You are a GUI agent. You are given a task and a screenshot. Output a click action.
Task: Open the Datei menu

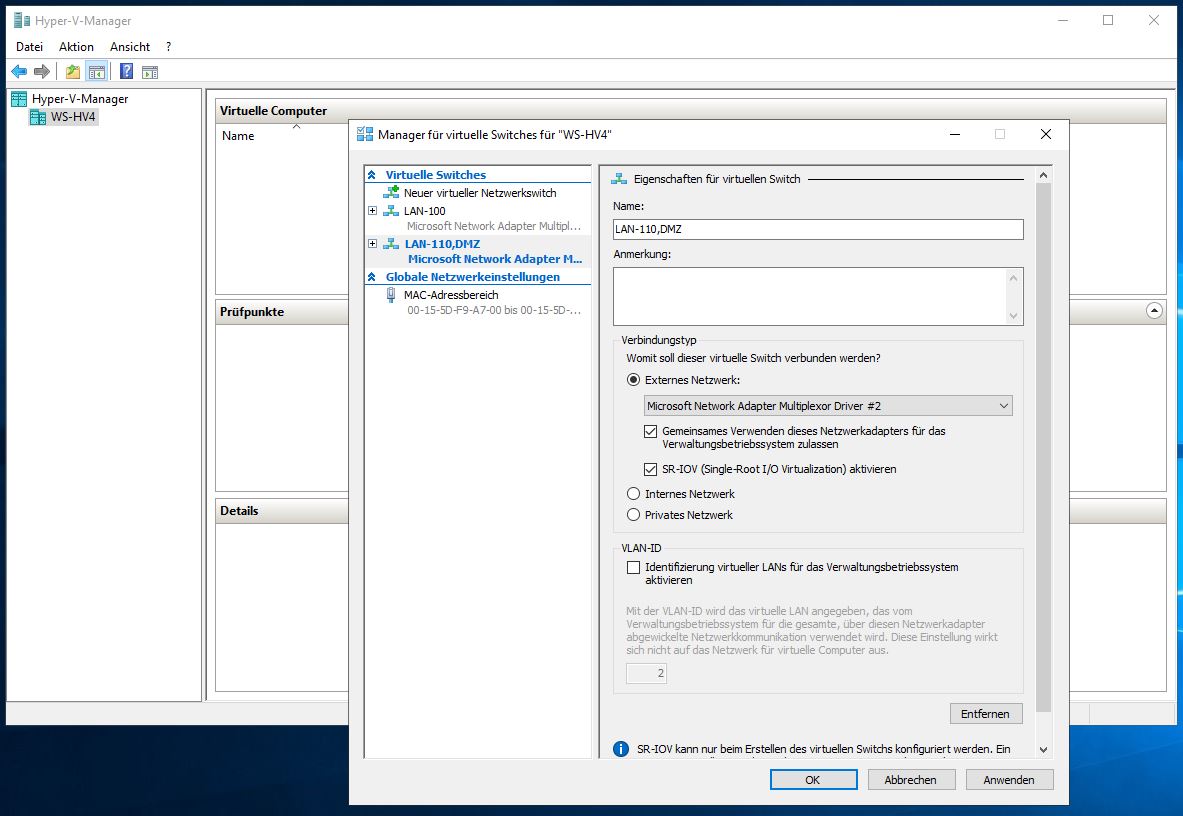coord(29,47)
